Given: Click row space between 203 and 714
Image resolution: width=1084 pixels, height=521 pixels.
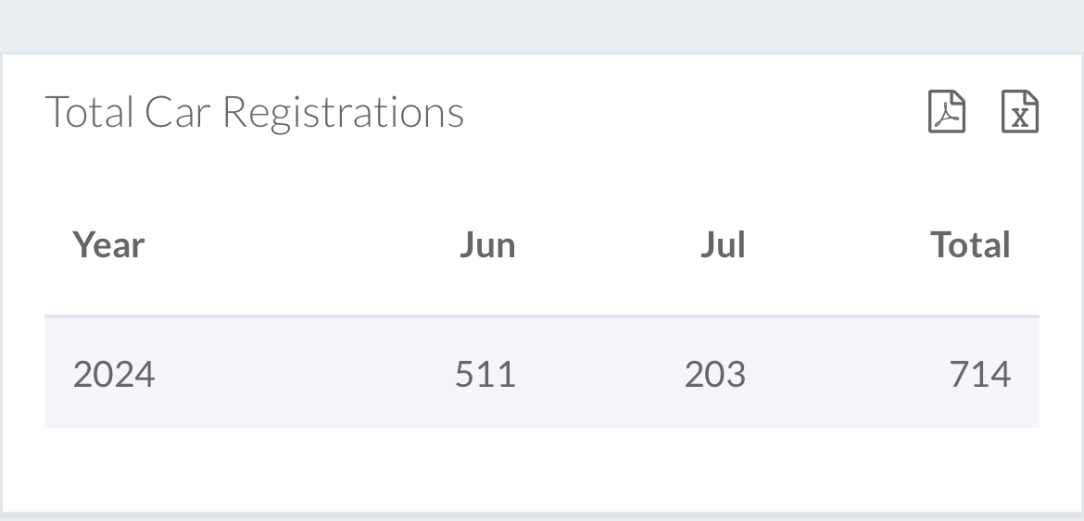Looking at the screenshot, I should coord(848,375).
